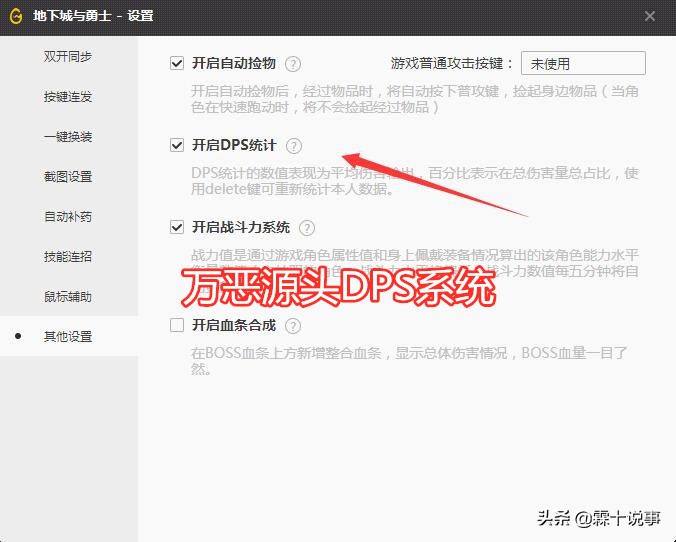Image resolution: width=676 pixels, height=542 pixels.
Task: Show the 技能连招 settings
Action: pyautogui.click(x=68, y=257)
